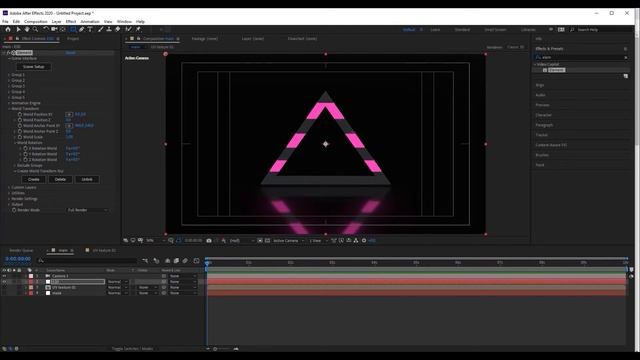Screen dimensions: 640x360
Task: Click the Scene Setup button
Action: [x=33, y=67]
